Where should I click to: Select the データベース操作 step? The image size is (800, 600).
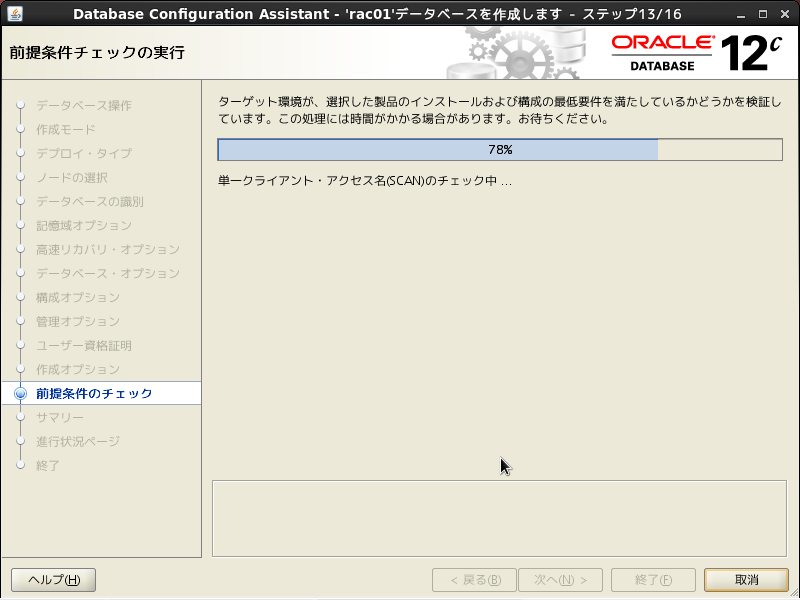point(84,106)
